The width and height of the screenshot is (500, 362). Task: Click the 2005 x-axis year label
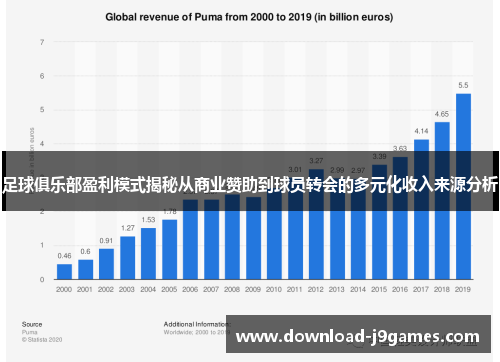(169, 289)
